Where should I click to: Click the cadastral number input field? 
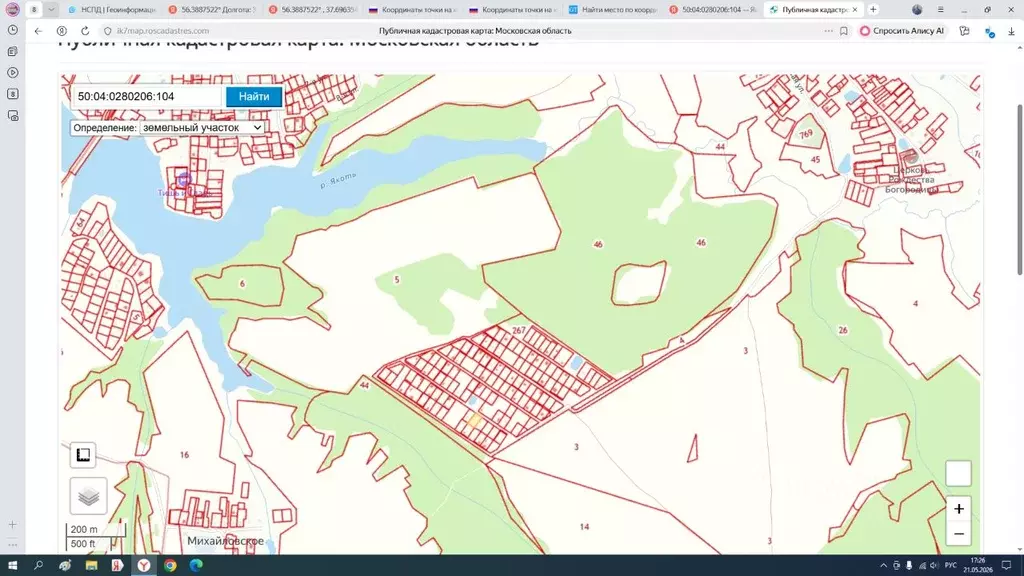click(148, 97)
